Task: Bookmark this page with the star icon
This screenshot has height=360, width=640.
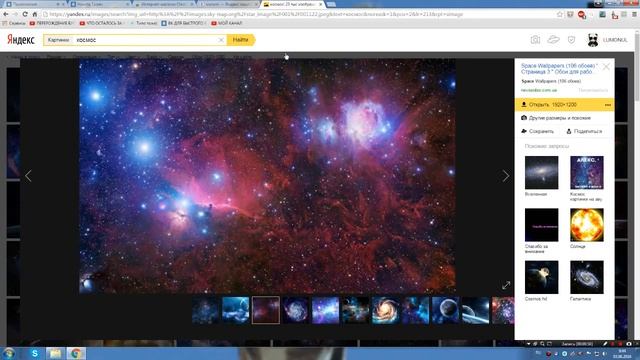Action: pyautogui.click(x=560, y=14)
